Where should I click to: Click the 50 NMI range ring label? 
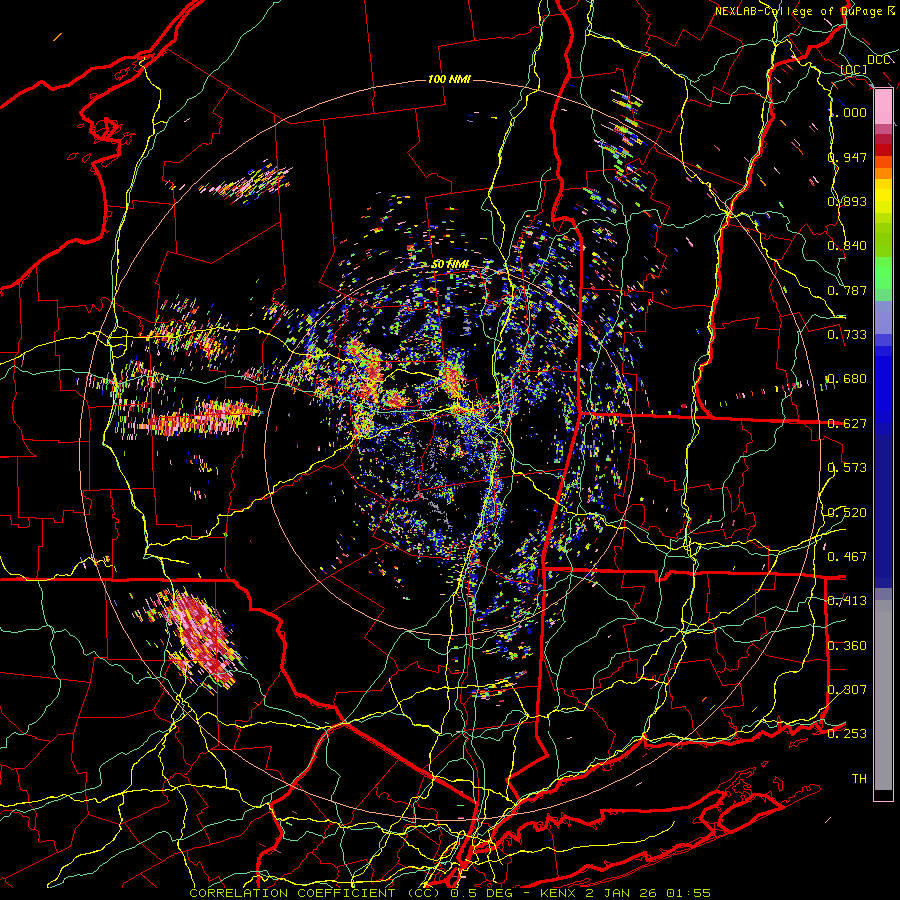click(450, 264)
